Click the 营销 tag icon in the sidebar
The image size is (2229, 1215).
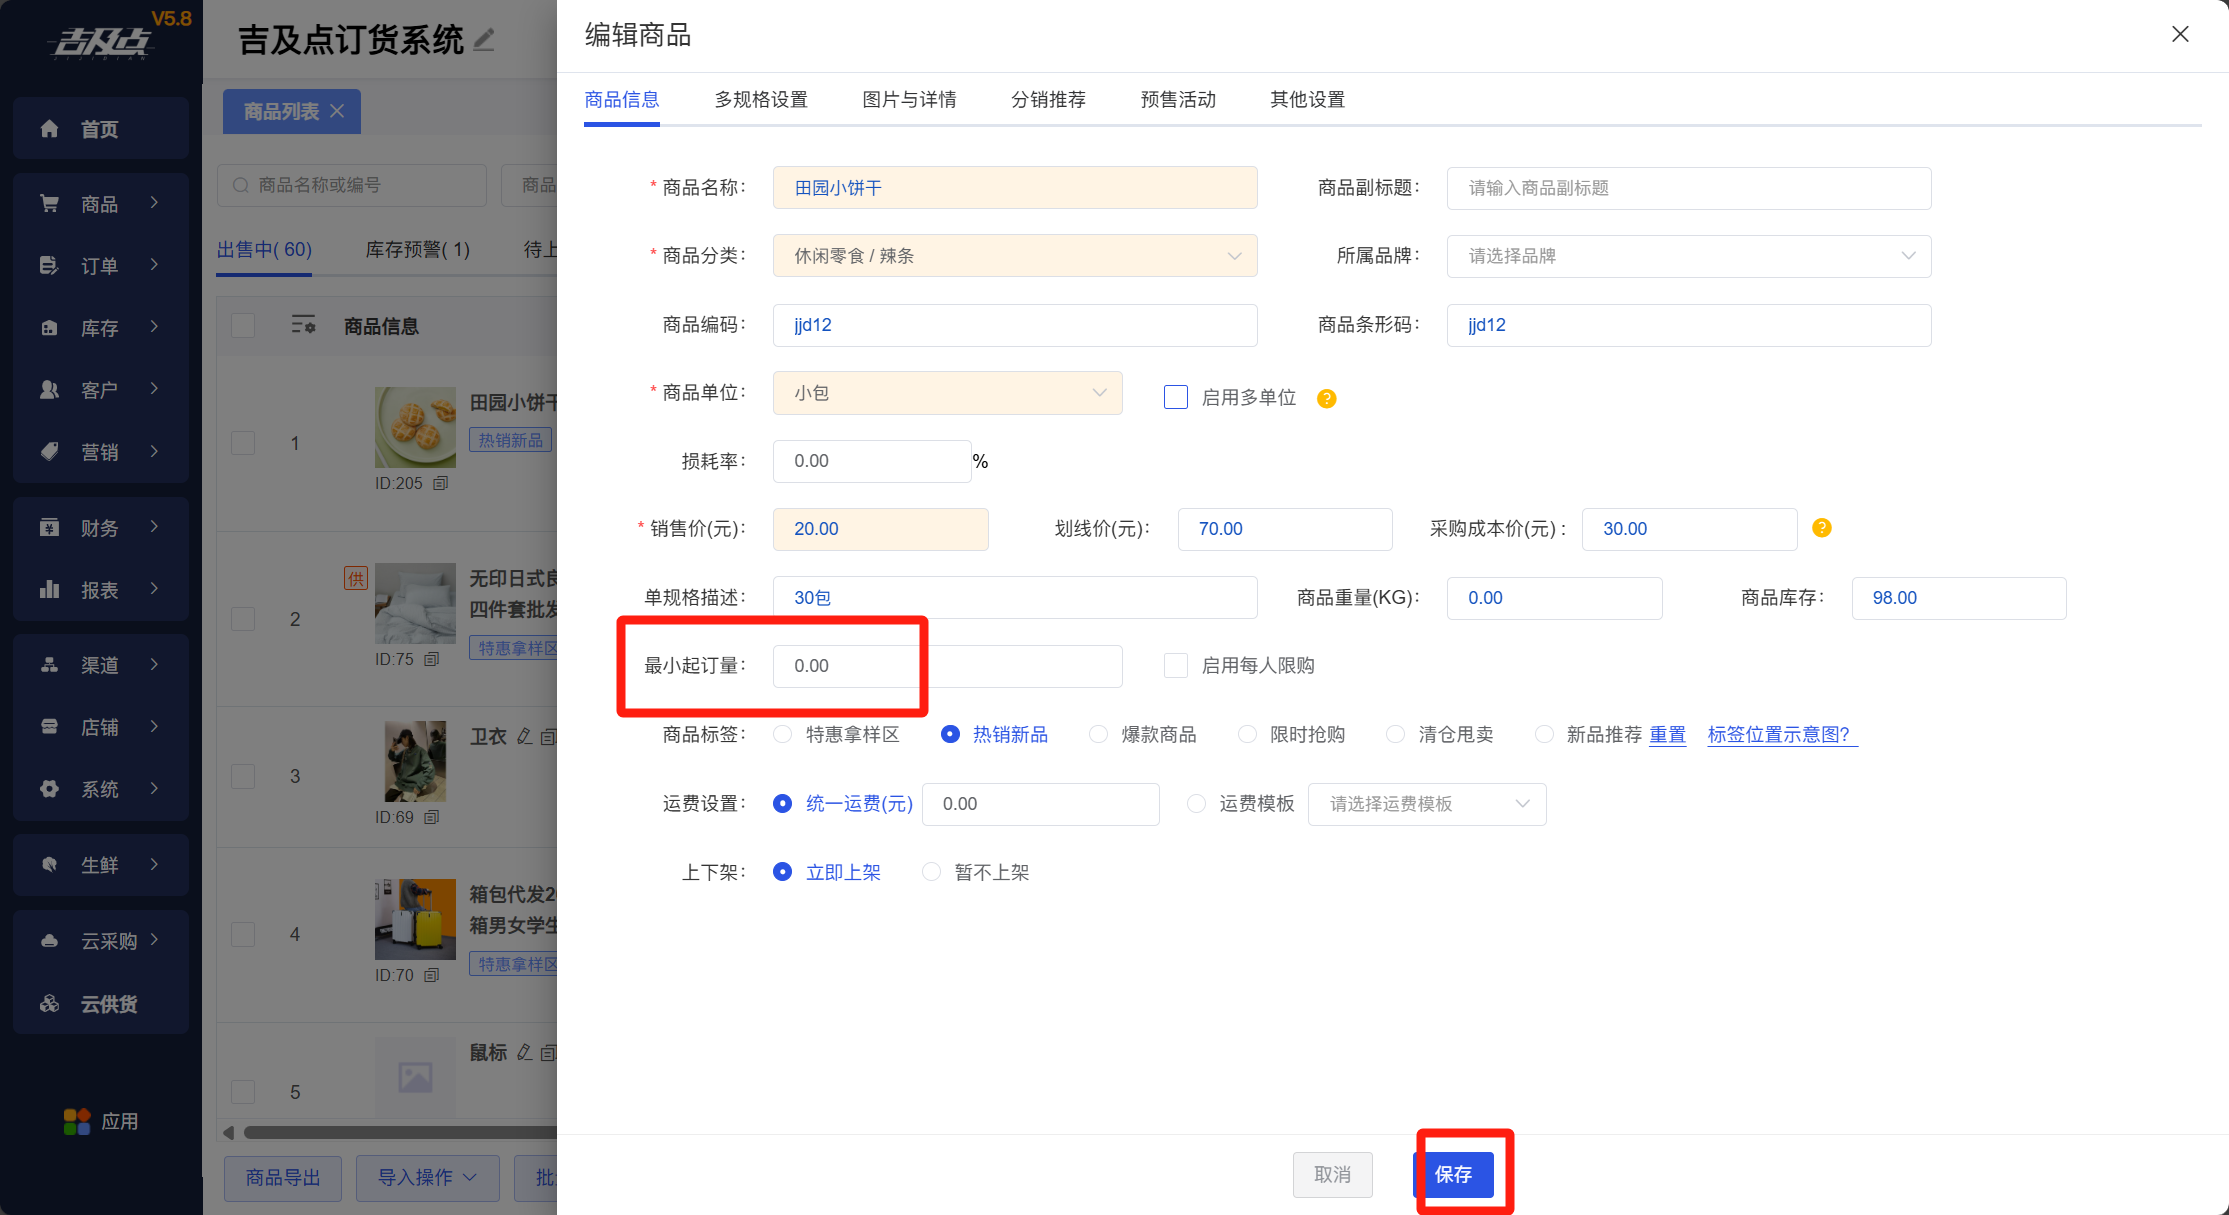[49, 452]
